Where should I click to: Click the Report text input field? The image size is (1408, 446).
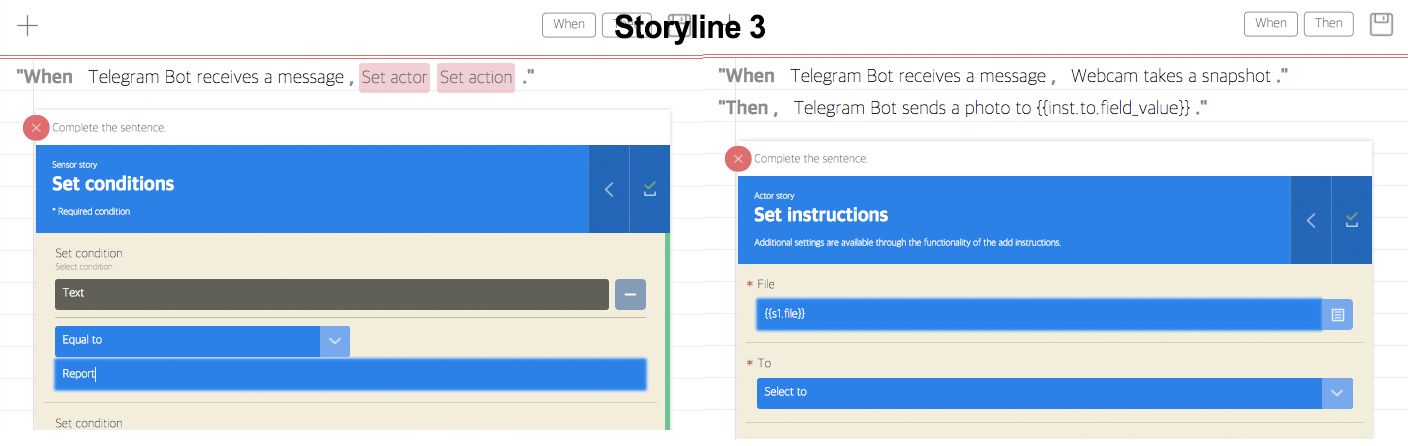pyautogui.click(x=350, y=375)
